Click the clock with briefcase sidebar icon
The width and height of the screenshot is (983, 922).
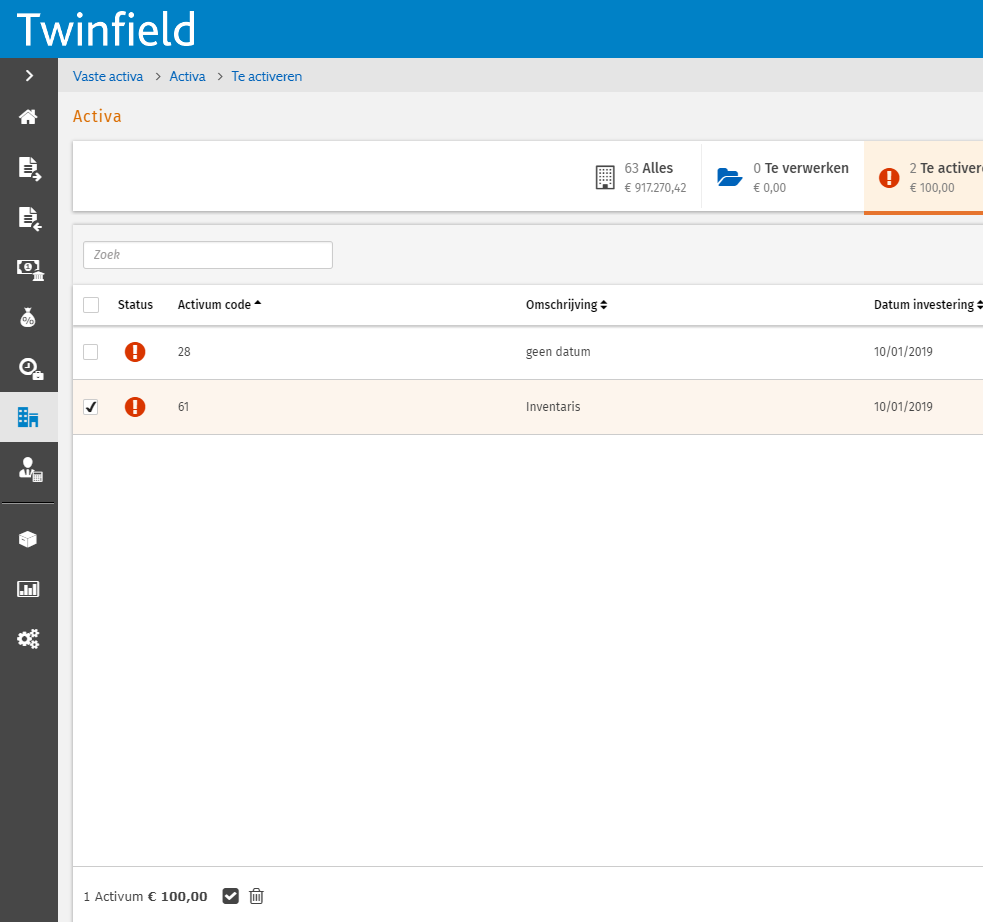[29, 368]
